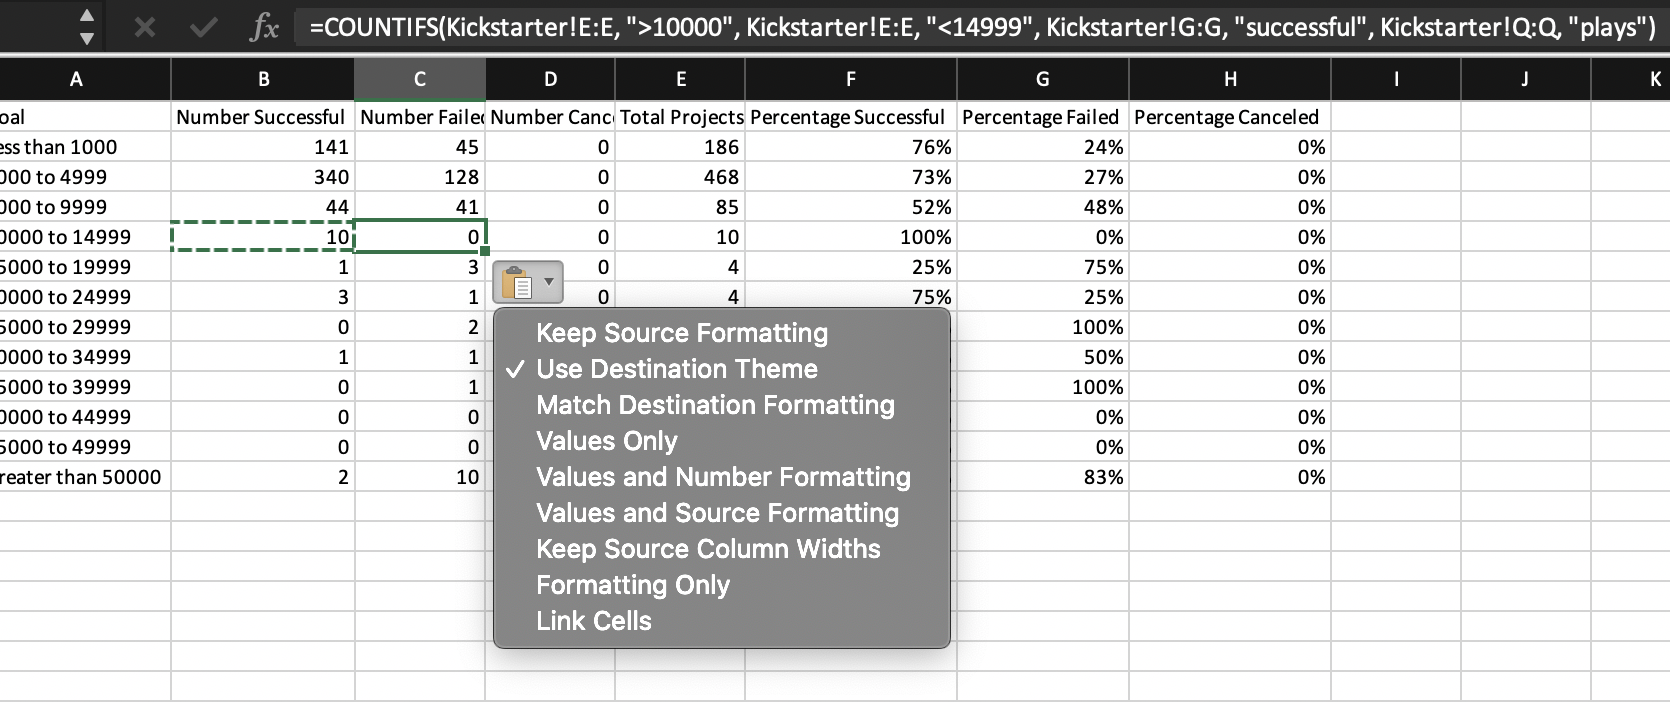Select cell with value 141
The image size is (1670, 702).
pyautogui.click(x=263, y=147)
